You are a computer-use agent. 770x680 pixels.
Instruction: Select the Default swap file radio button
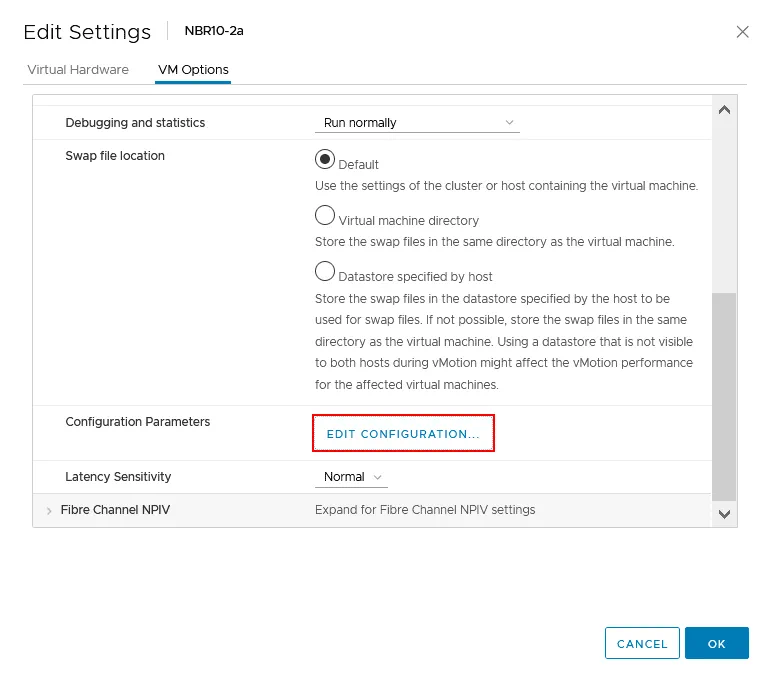click(325, 160)
